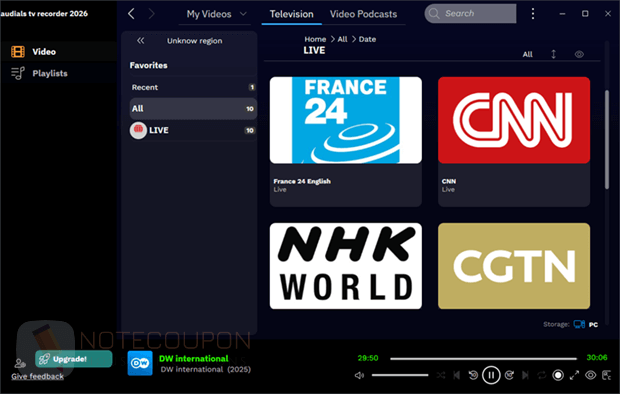Screen dimensions: 620x394
Task: Go back with the left arrow
Action: point(132,14)
